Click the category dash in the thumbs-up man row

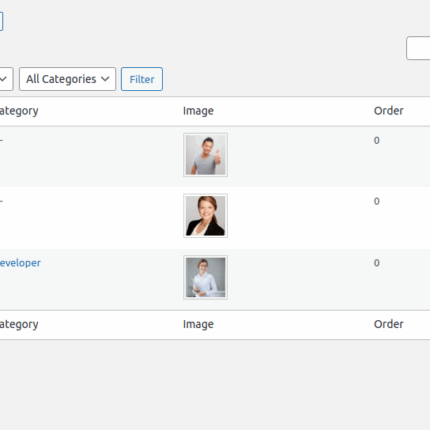coord(1,140)
